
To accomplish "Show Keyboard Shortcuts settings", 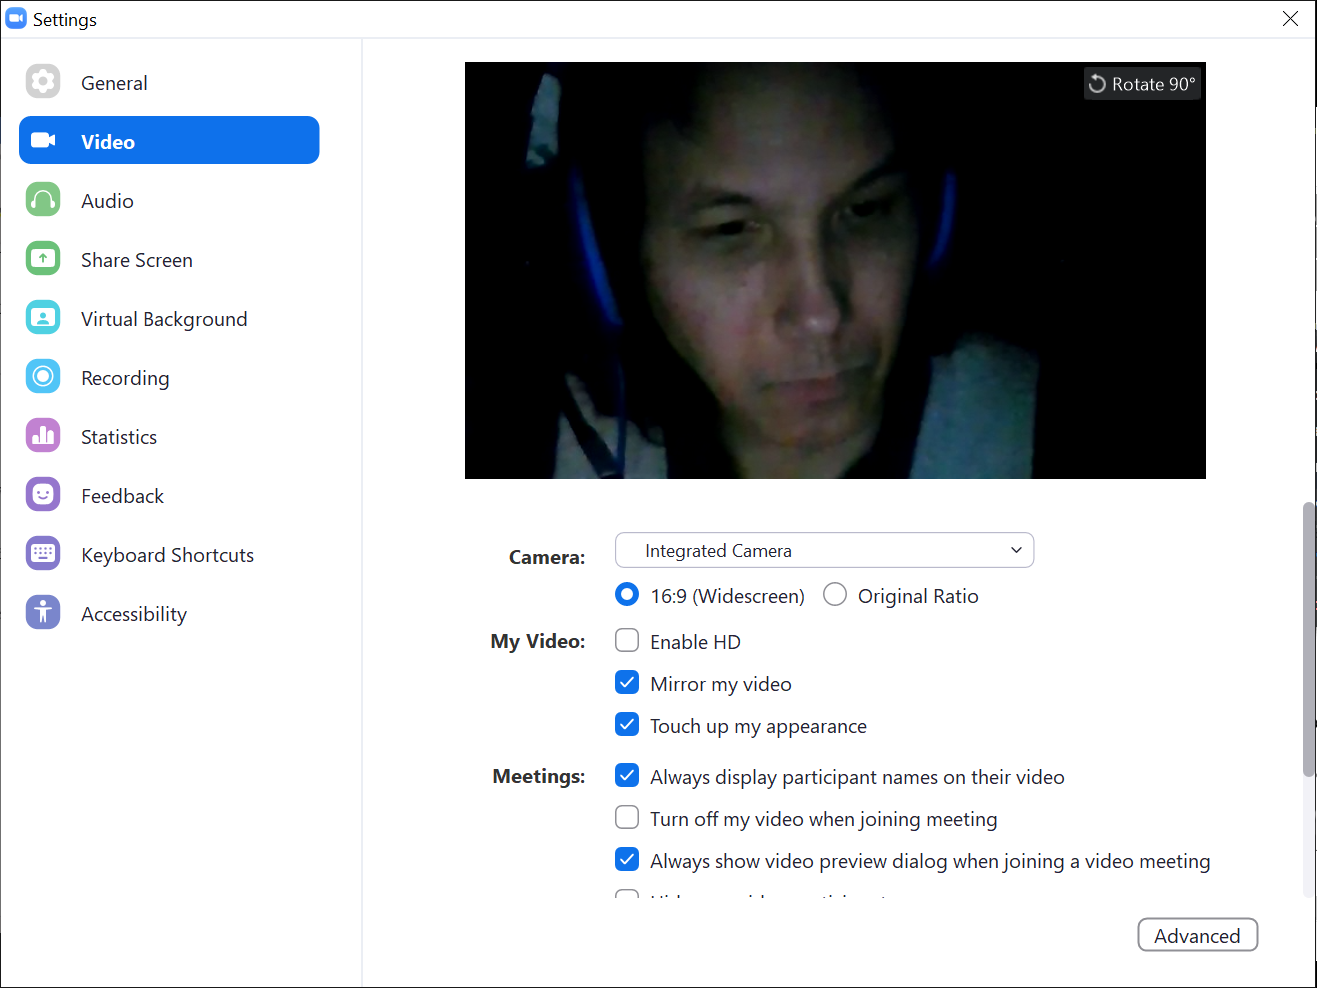I will pos(169,554).
